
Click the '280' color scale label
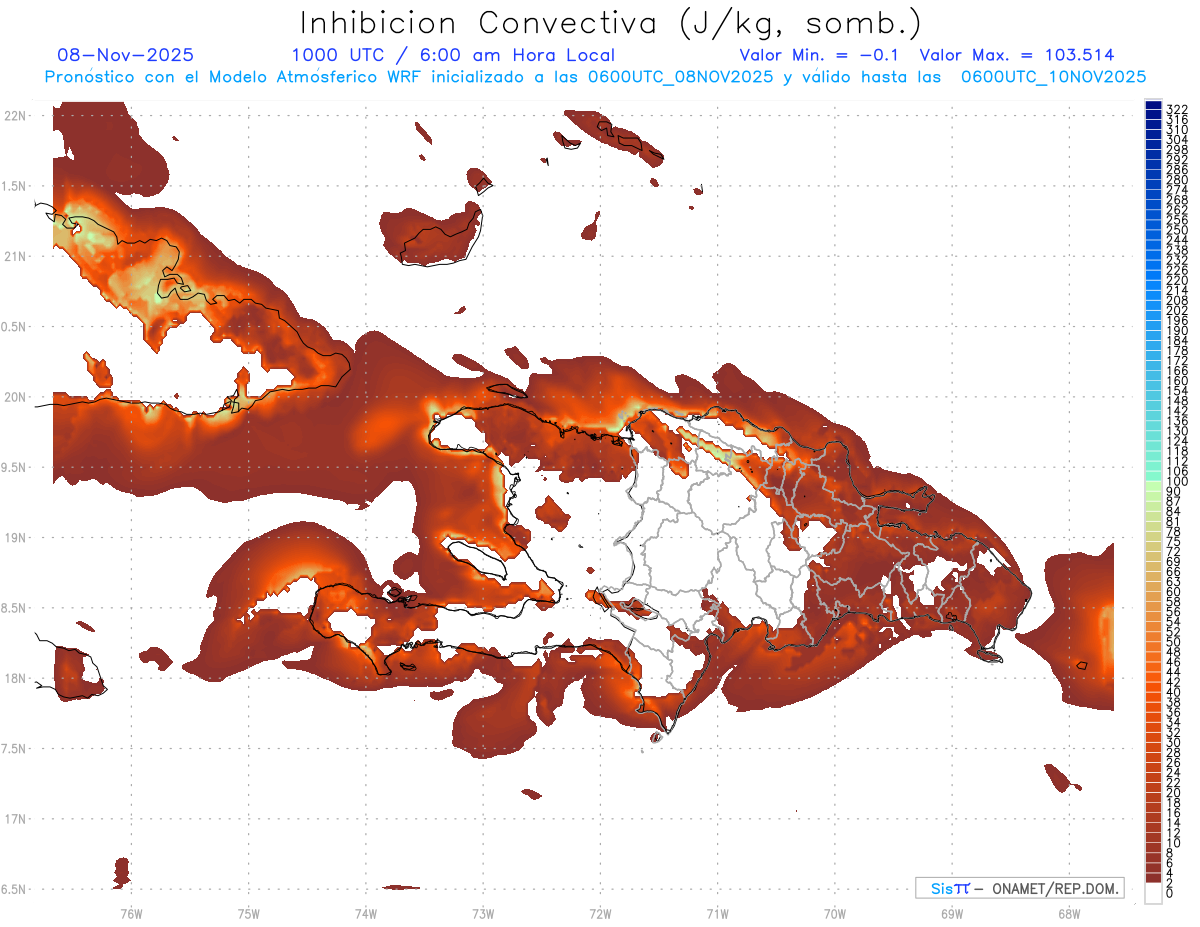point(1177,179)
